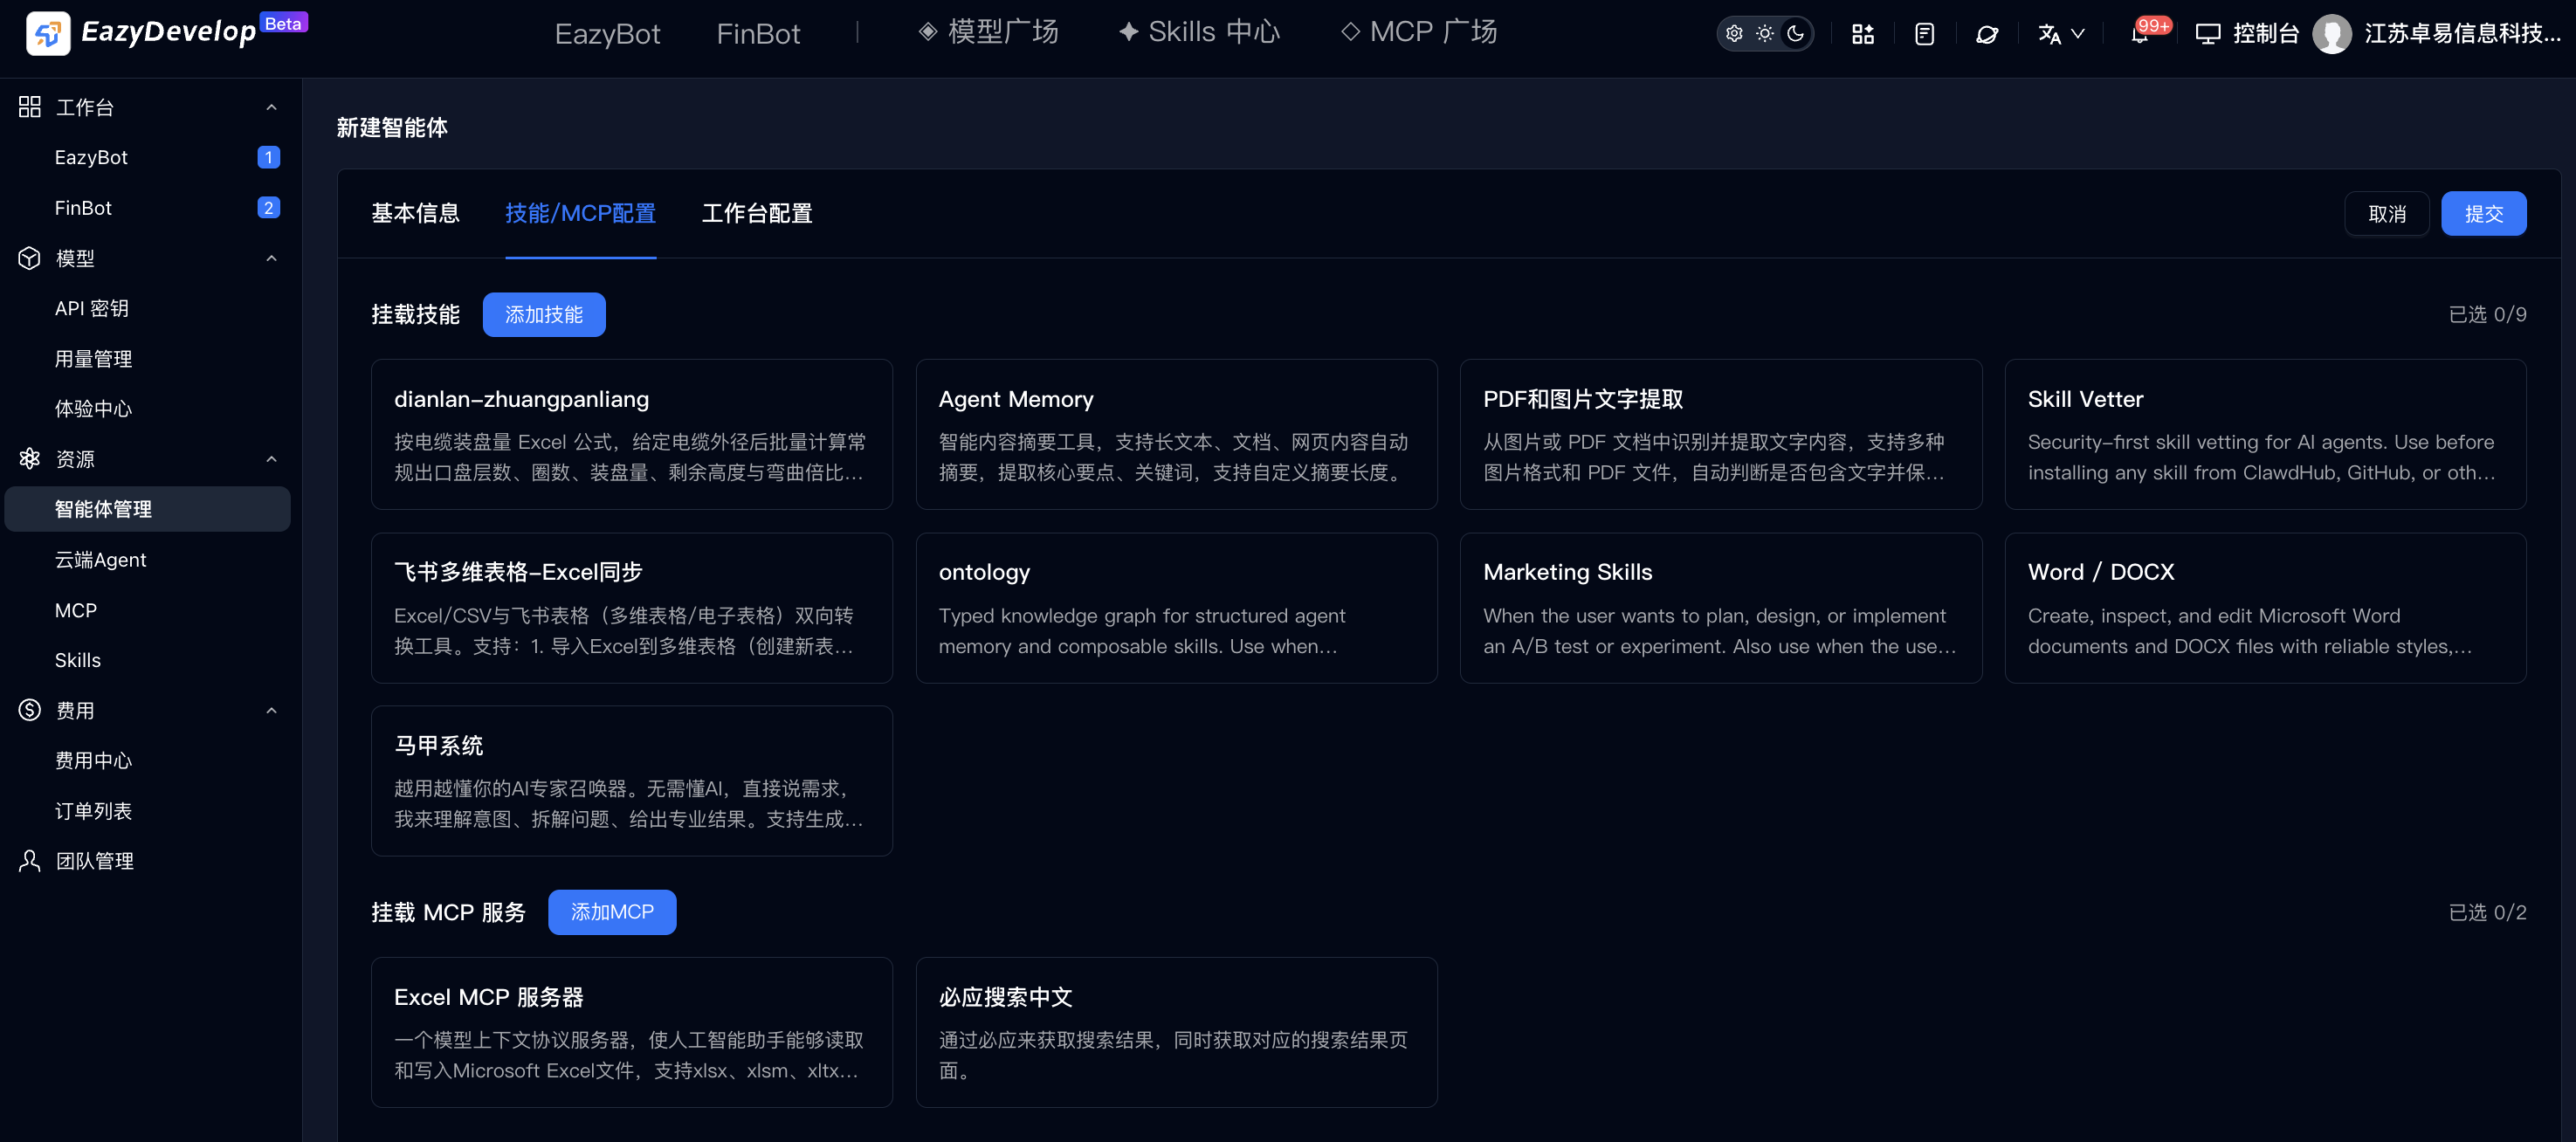Select the system theme gear option
Image resolution: width=2576 pixels, height=1142 pixels.
(1735, 34)
